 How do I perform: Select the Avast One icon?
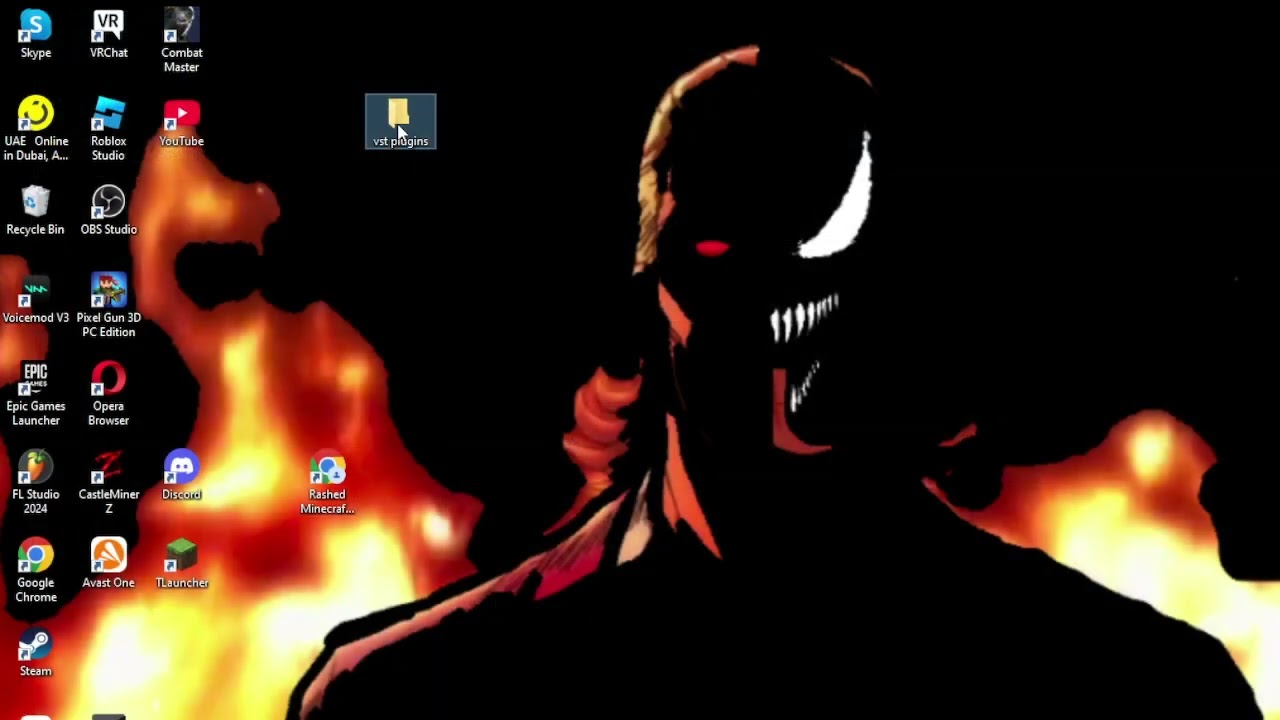(x=108, y=564)
